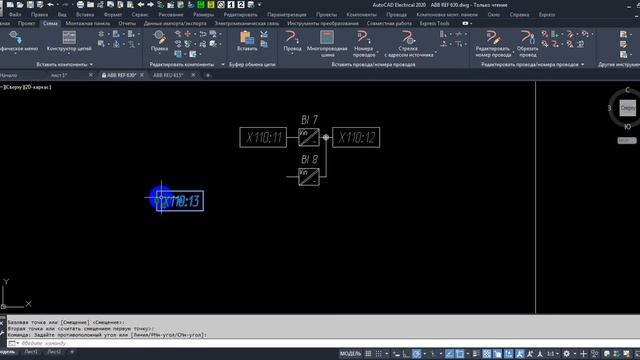Open a file via the folder icon
The height and width of the screenshot is (360, 640).
20,5
